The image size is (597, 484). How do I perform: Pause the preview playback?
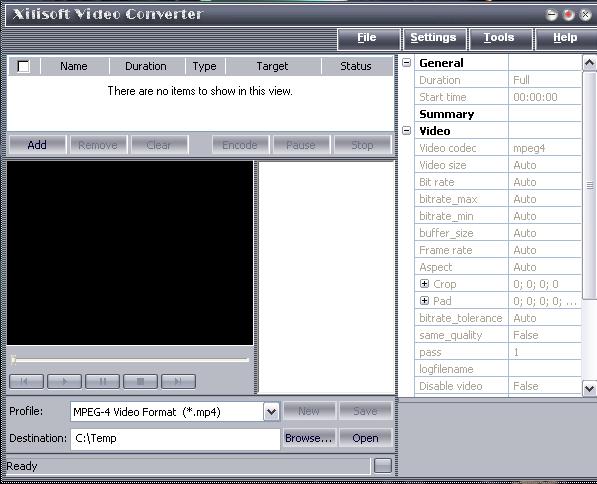click(102, 381)
